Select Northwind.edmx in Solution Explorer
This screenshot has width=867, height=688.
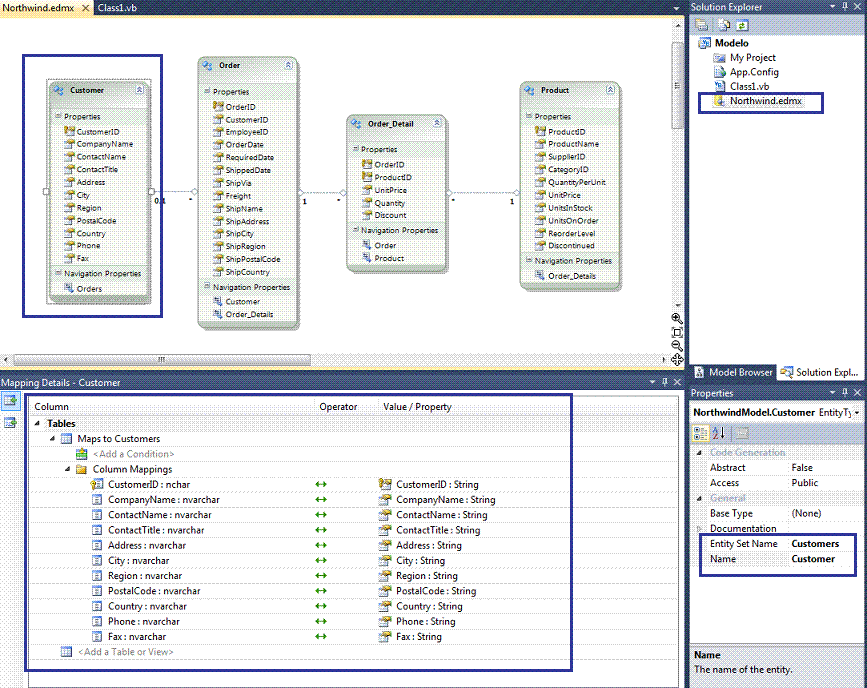click(765, 101)
